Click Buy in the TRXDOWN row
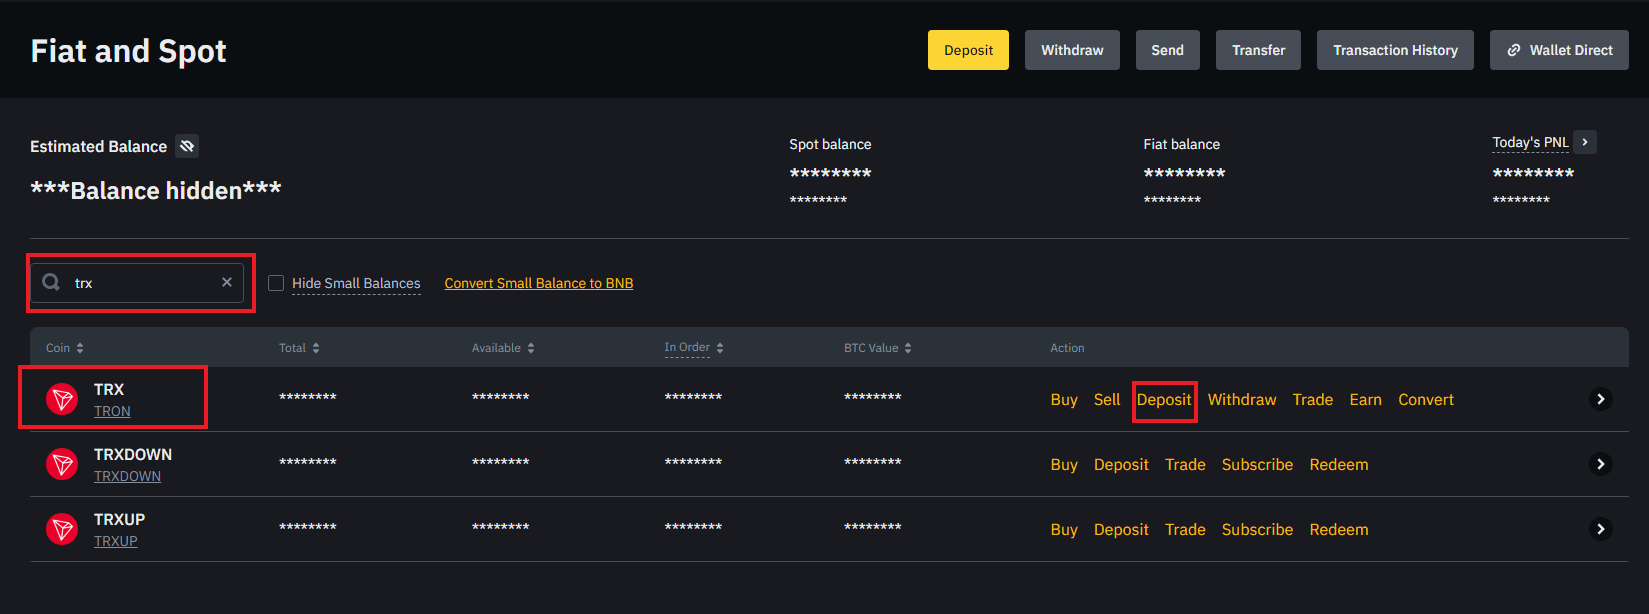1649x614 pixels. 1064,464
